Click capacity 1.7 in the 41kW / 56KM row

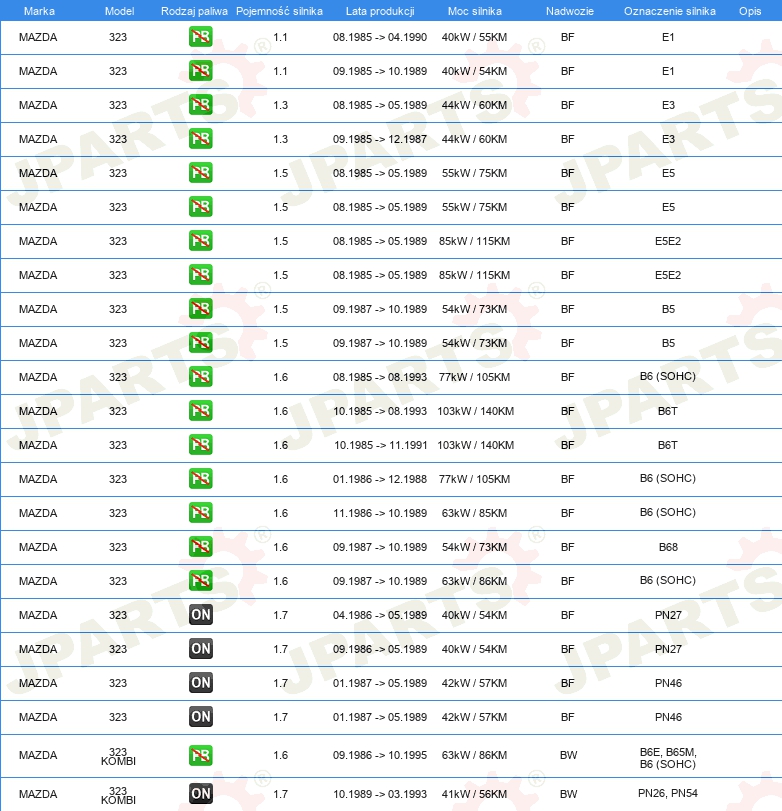pos(280,794)
